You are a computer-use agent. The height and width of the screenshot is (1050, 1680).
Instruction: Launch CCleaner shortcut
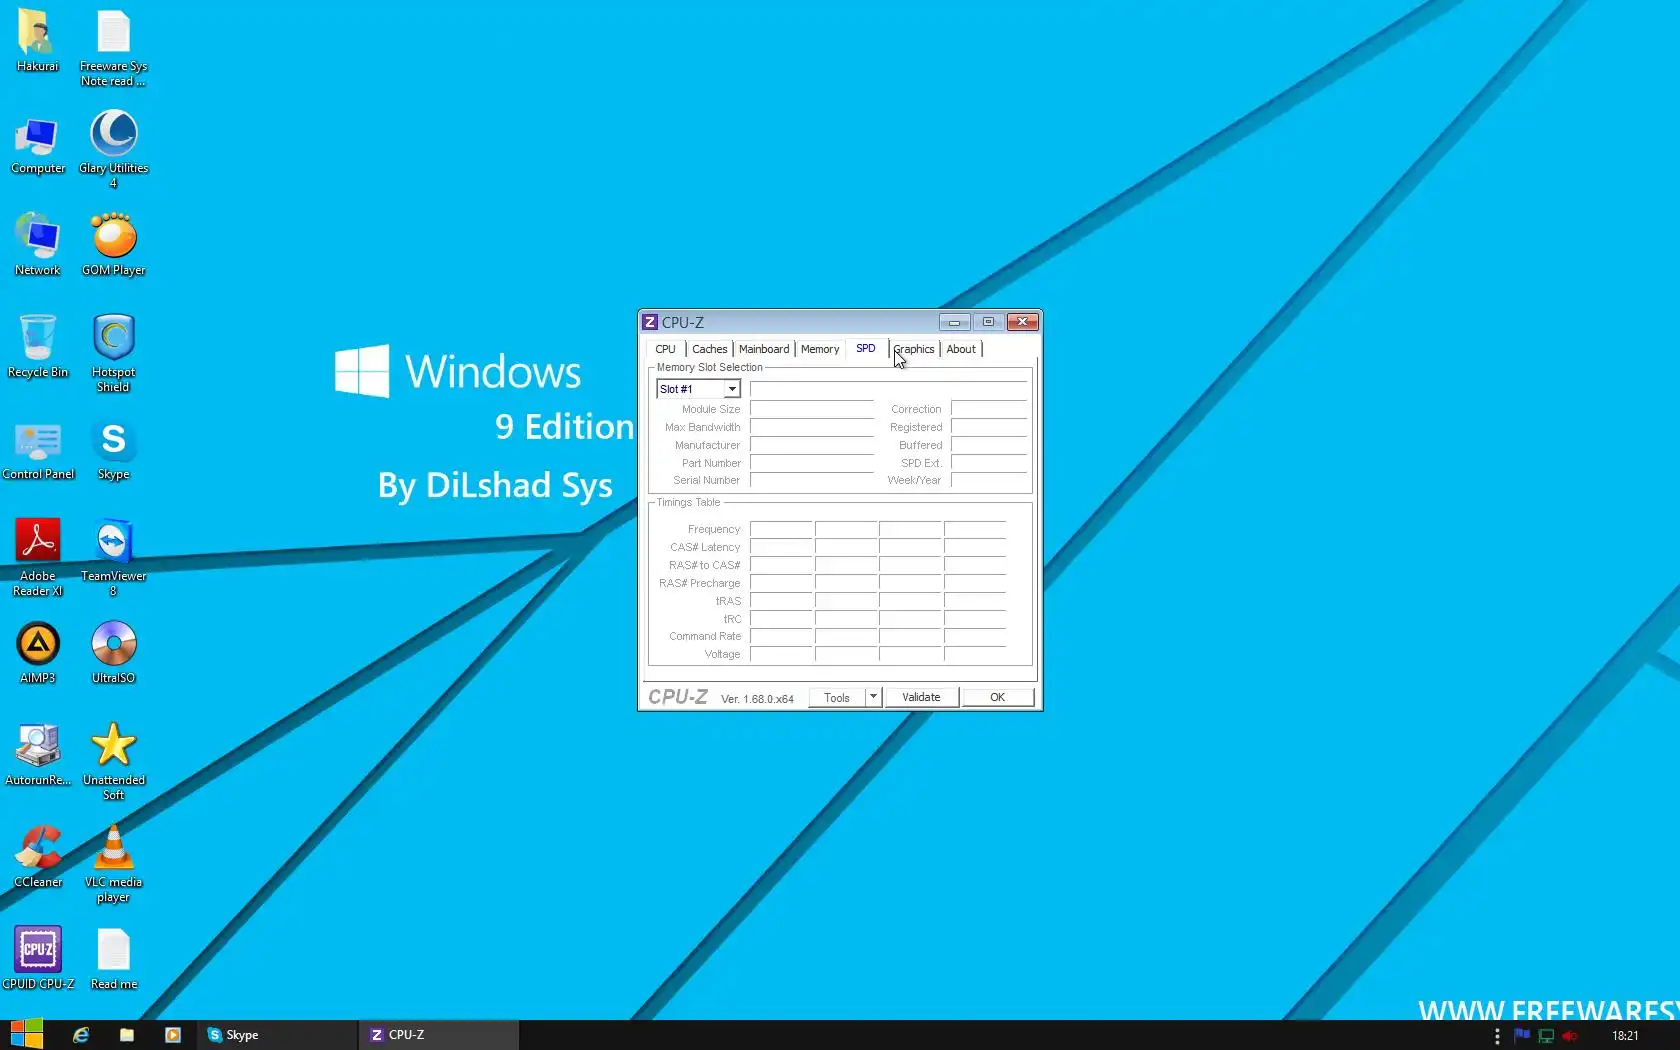point(37,857)
